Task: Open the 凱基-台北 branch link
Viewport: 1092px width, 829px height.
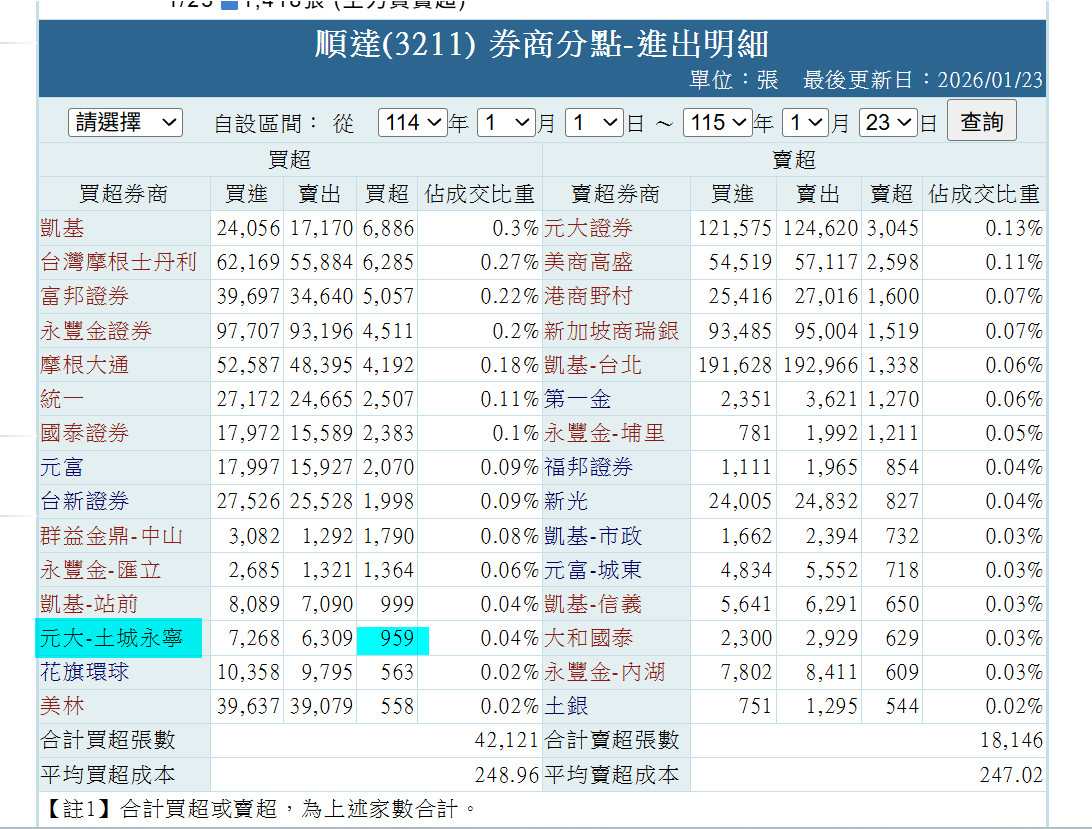Action: tap(593, 365)
